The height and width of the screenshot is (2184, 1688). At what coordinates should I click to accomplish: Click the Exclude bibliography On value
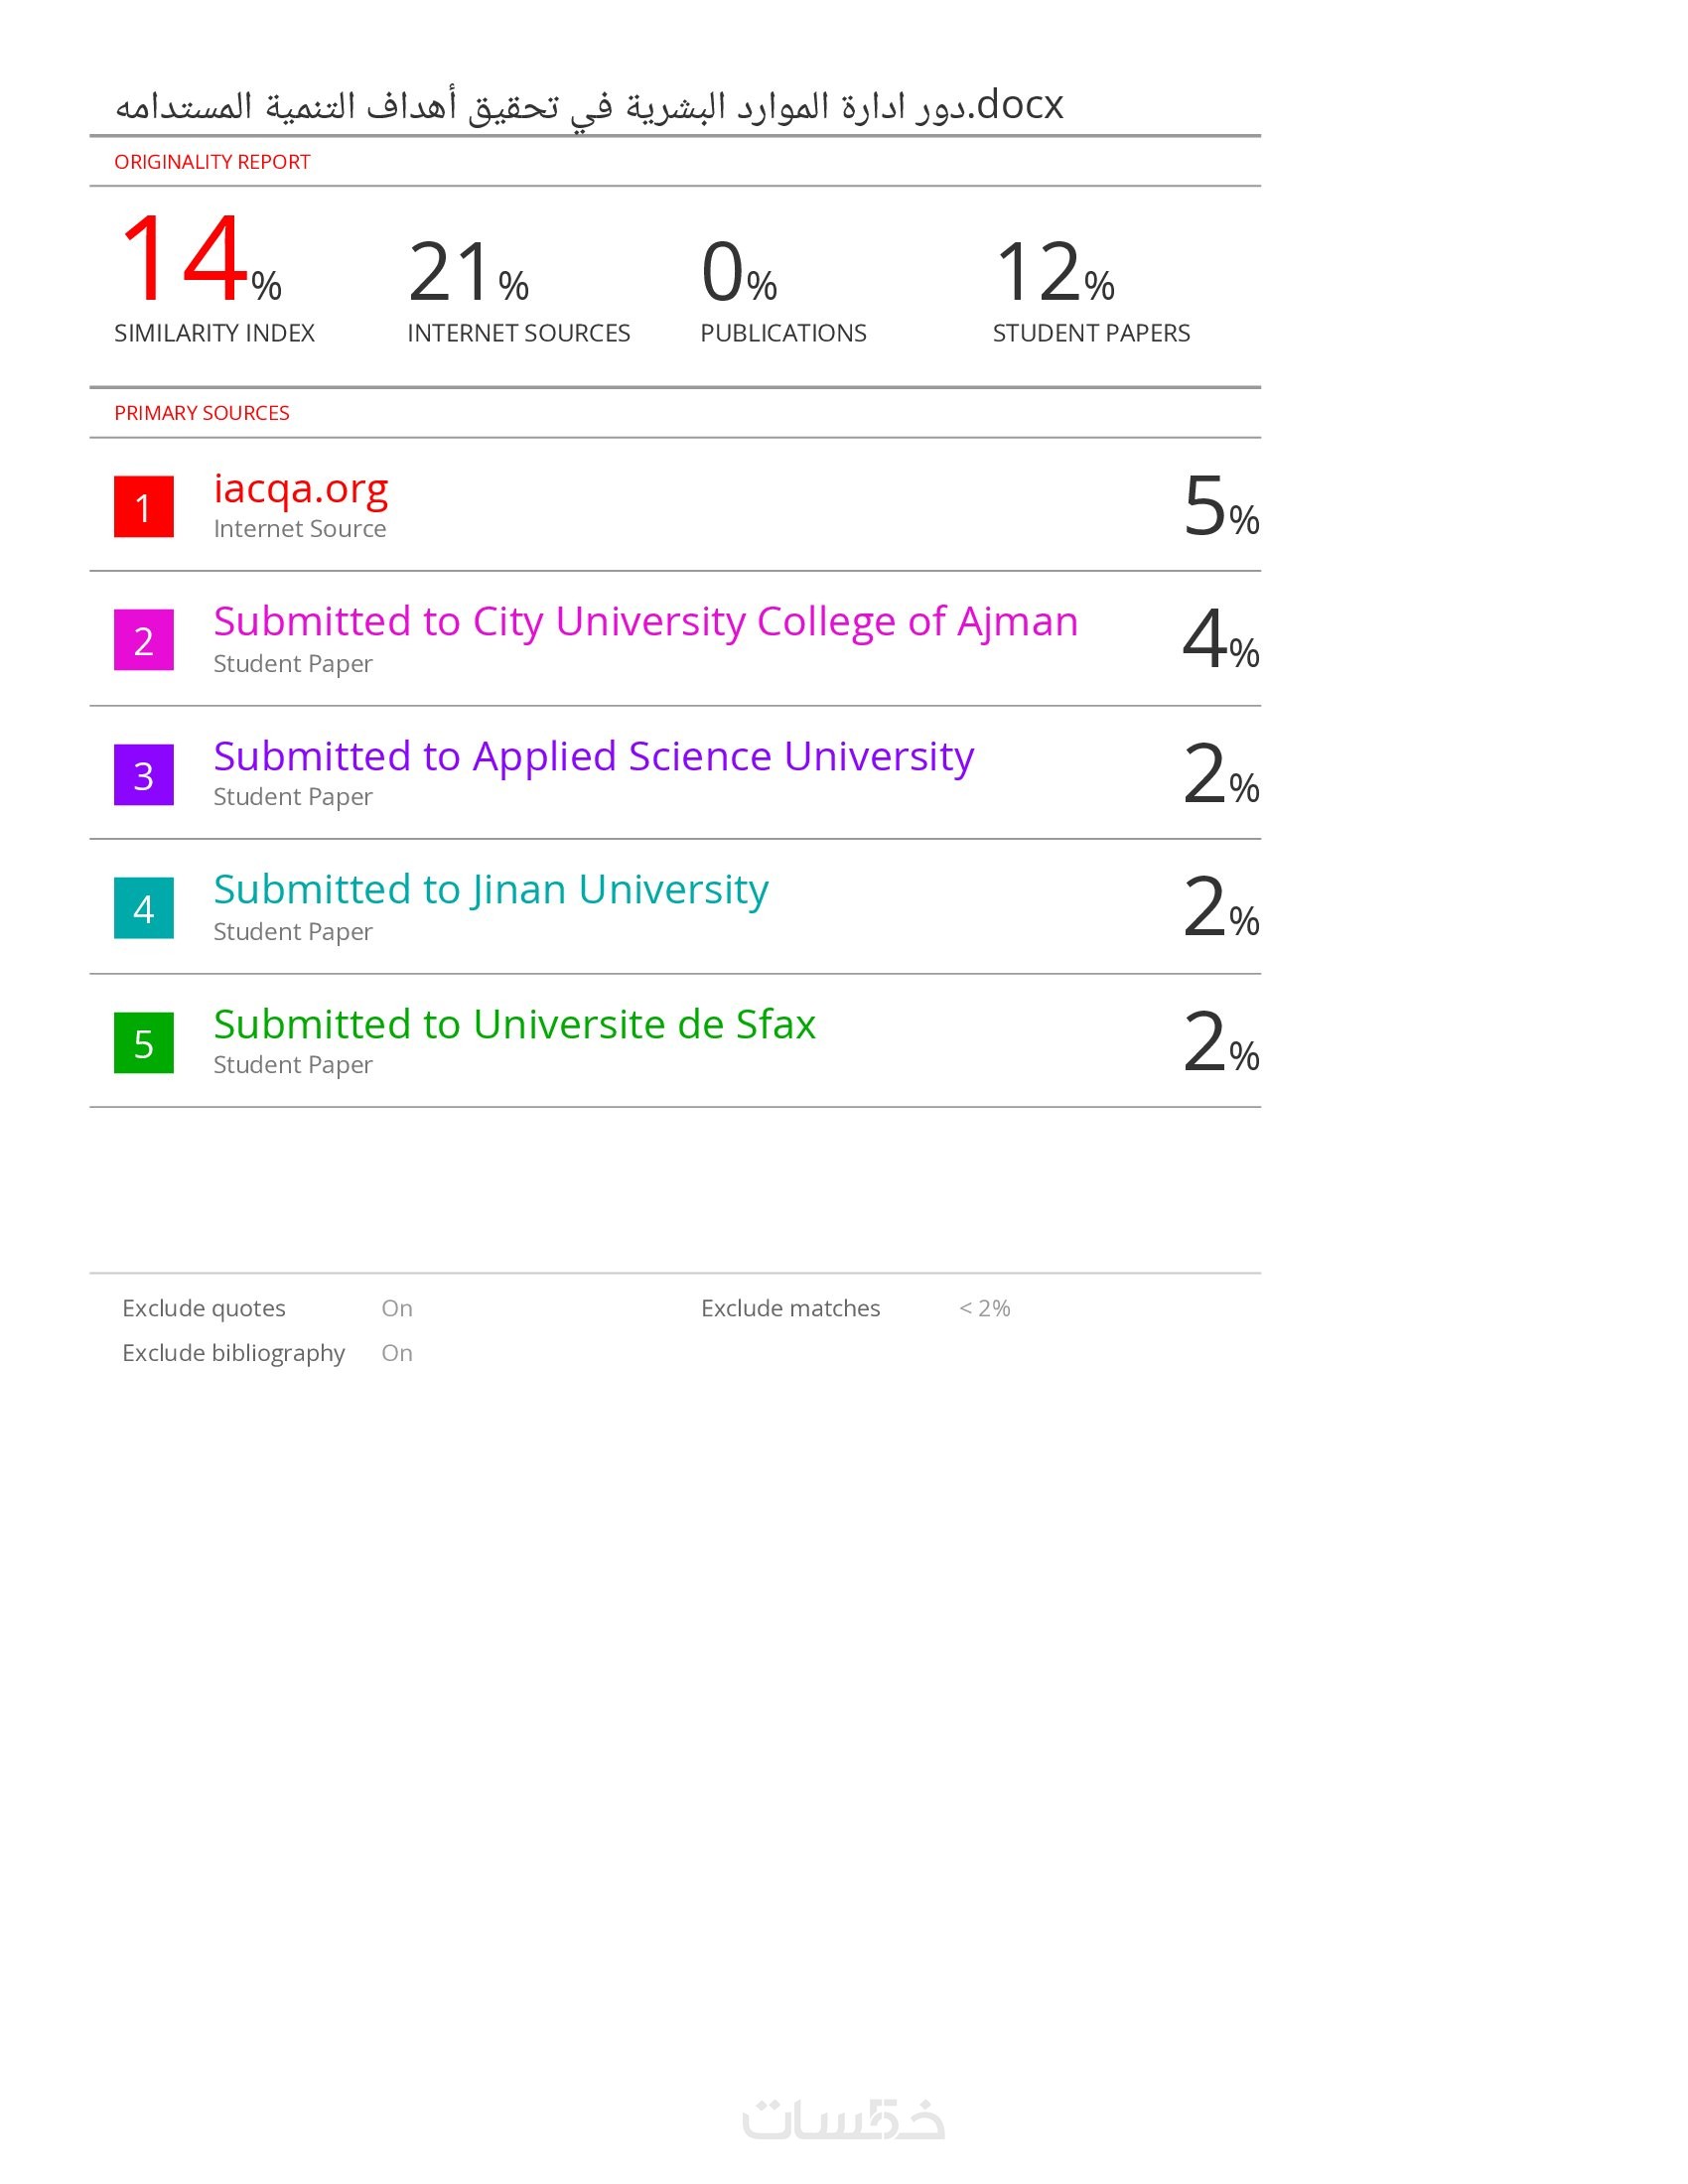click(x=396, y=1353)
